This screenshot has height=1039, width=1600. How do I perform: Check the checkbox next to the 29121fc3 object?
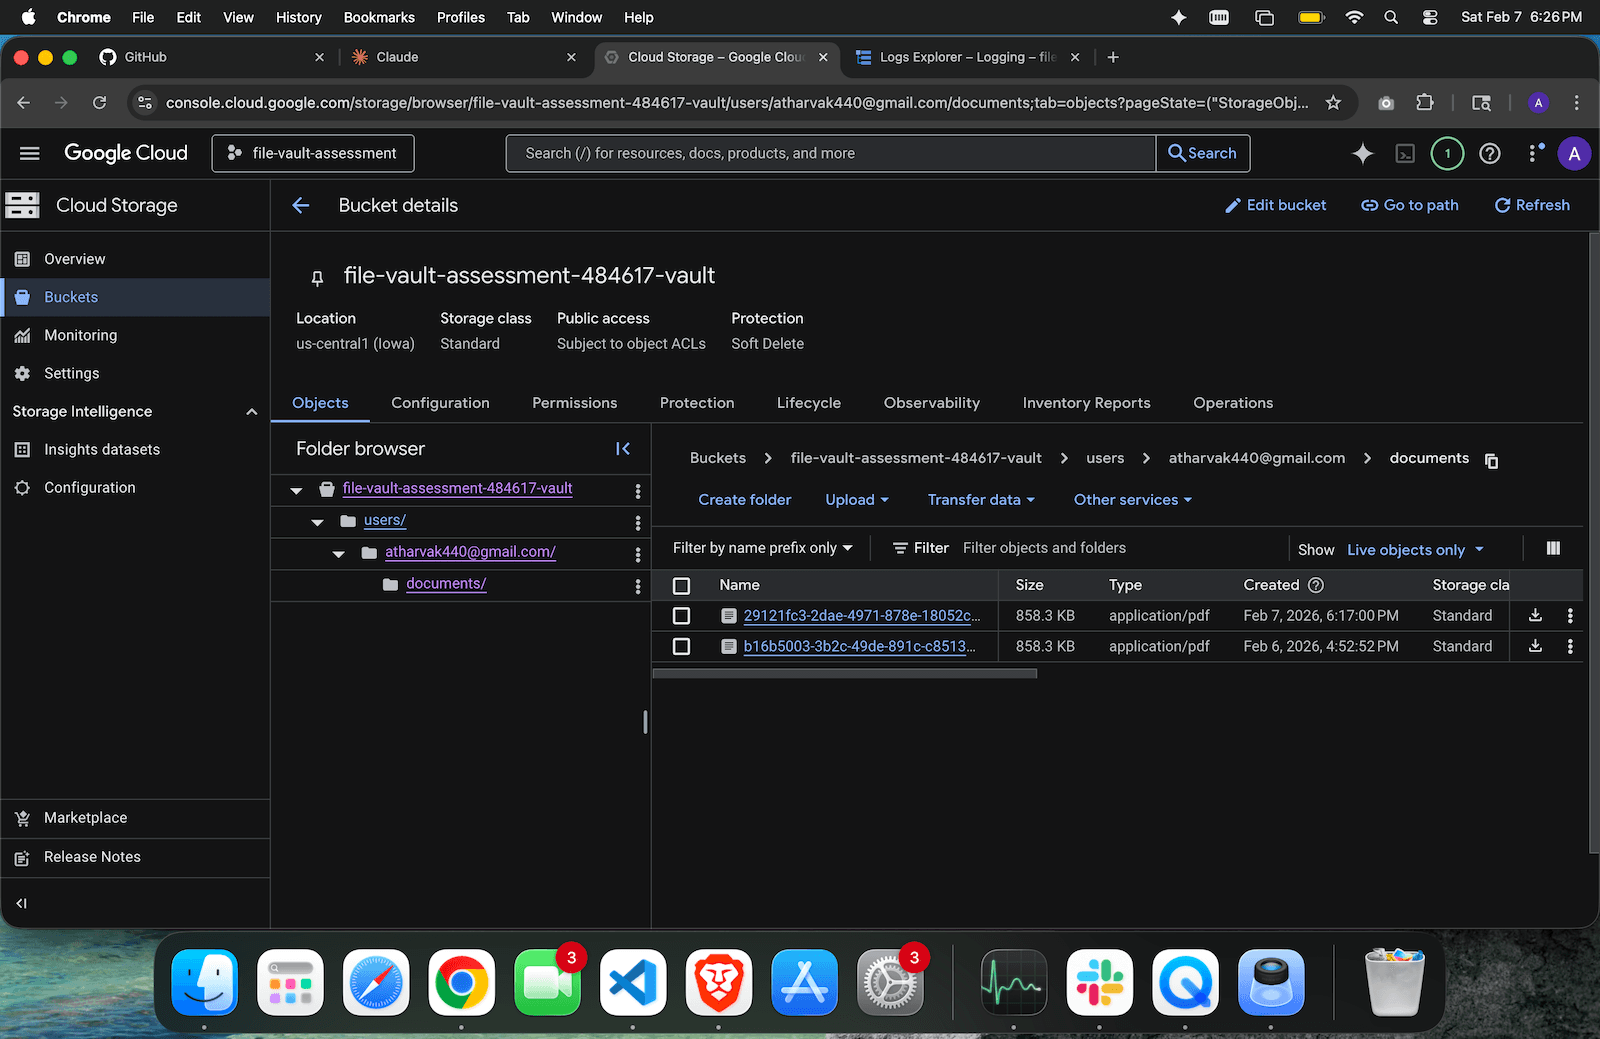coord(681,615)
